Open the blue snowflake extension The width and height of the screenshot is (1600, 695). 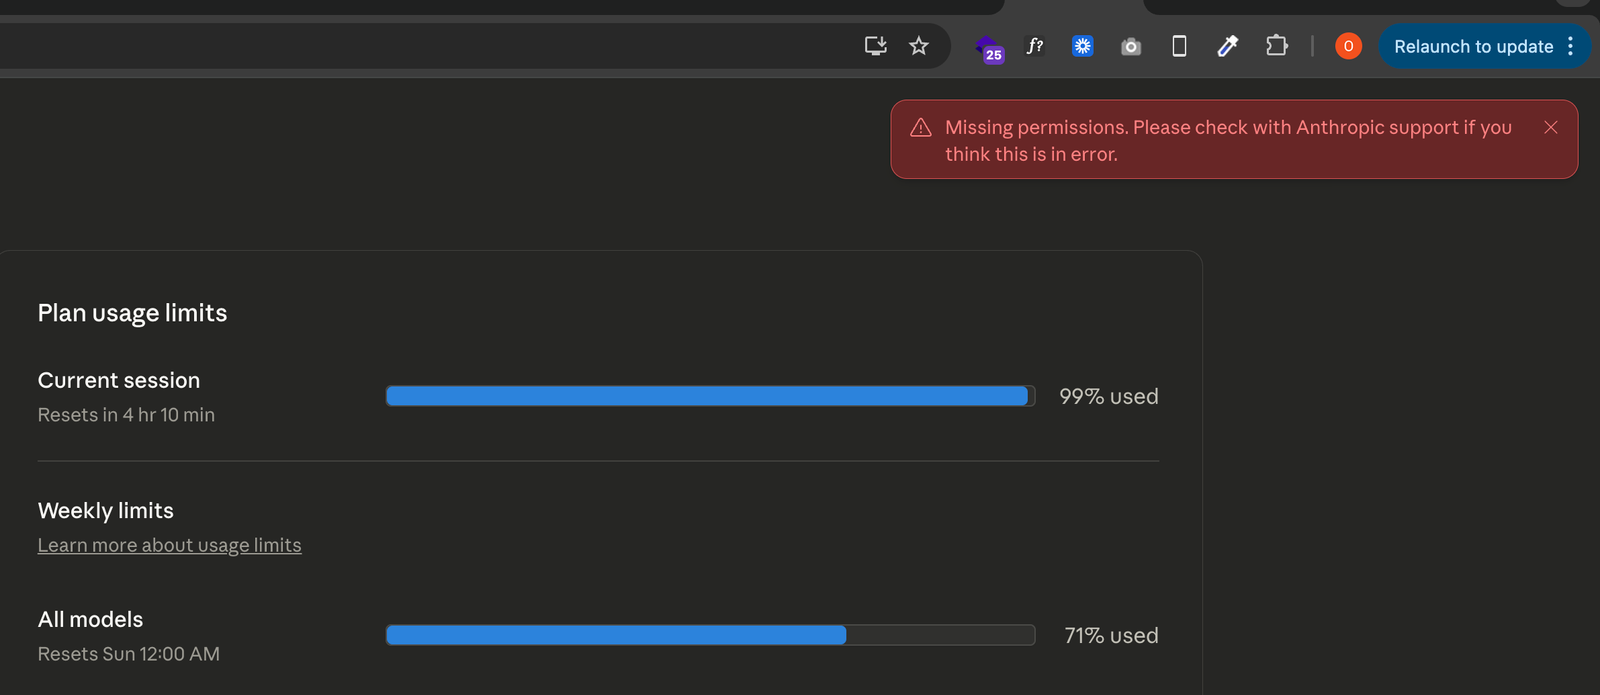click(1082, 46)
